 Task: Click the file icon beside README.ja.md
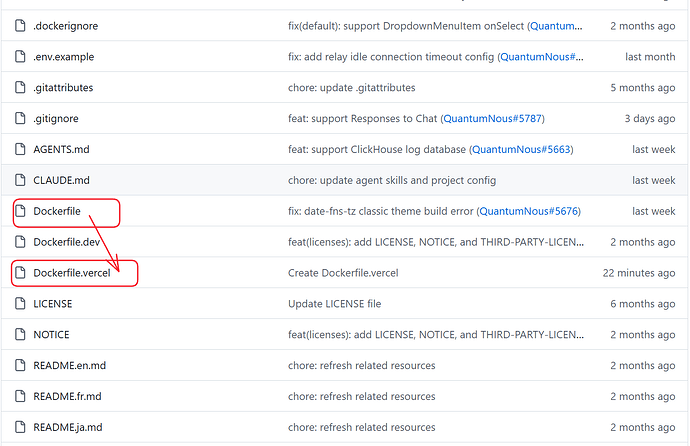click(20, 427)
